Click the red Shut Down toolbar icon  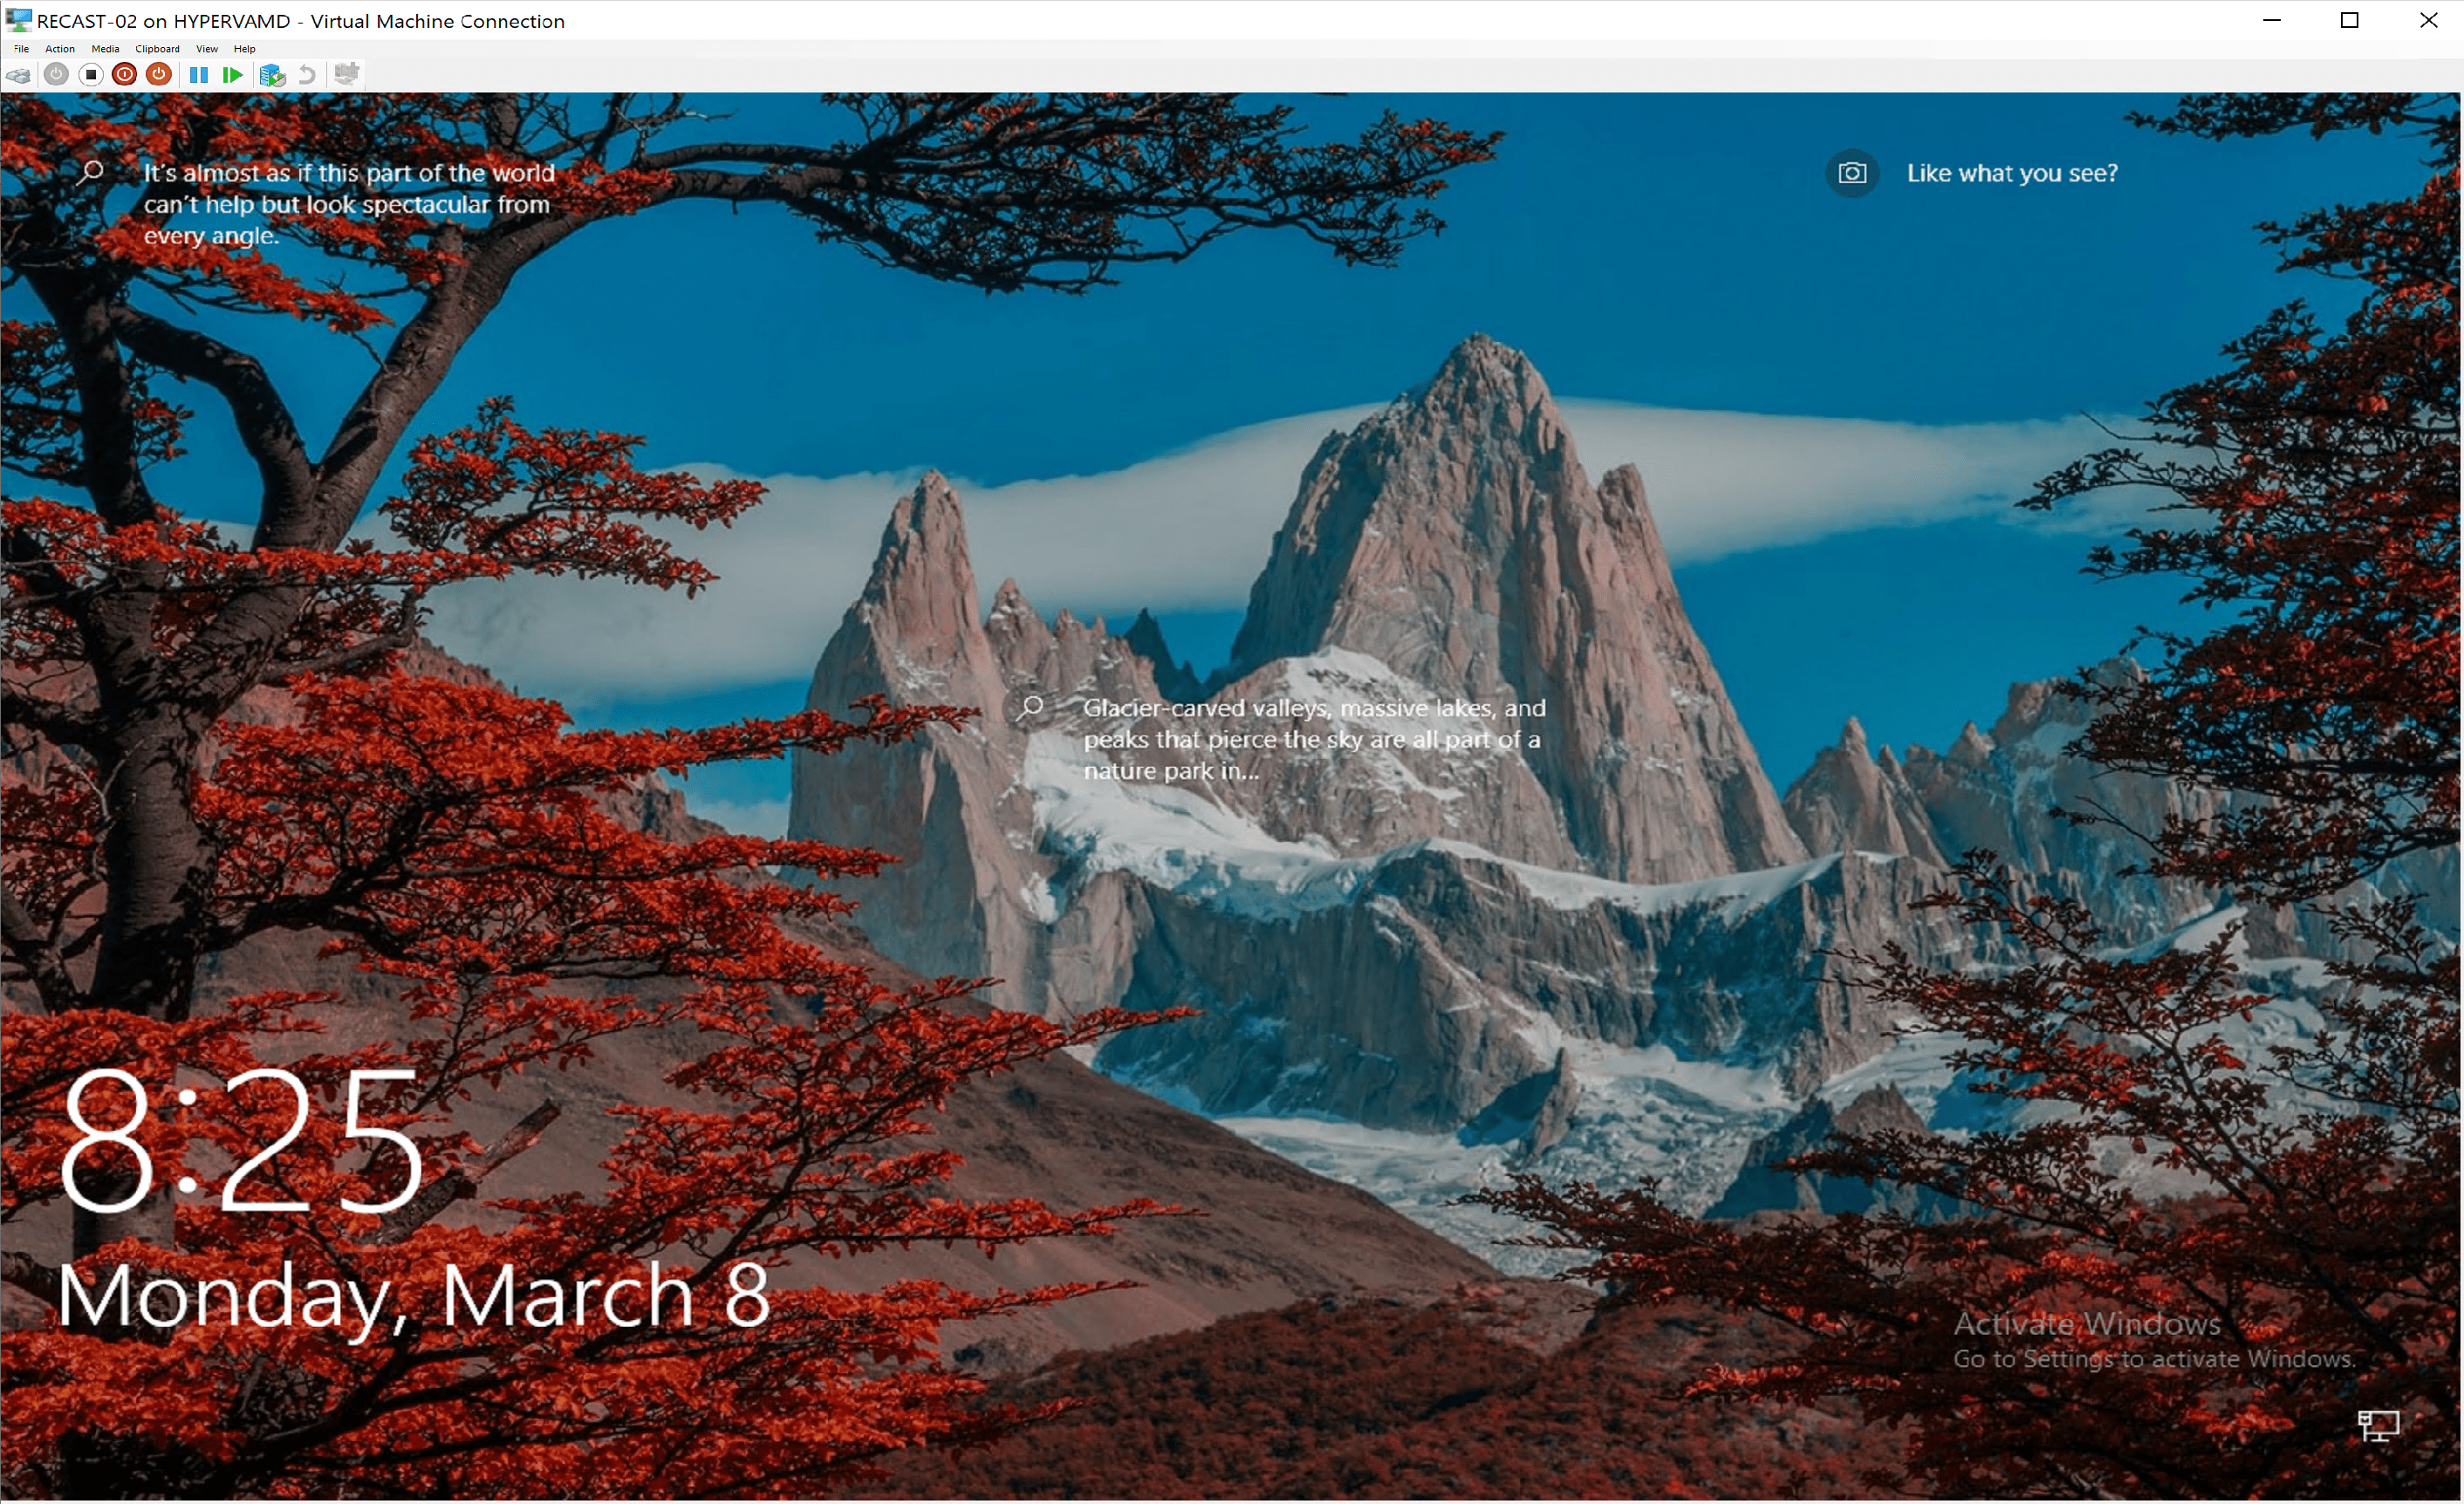125,75
